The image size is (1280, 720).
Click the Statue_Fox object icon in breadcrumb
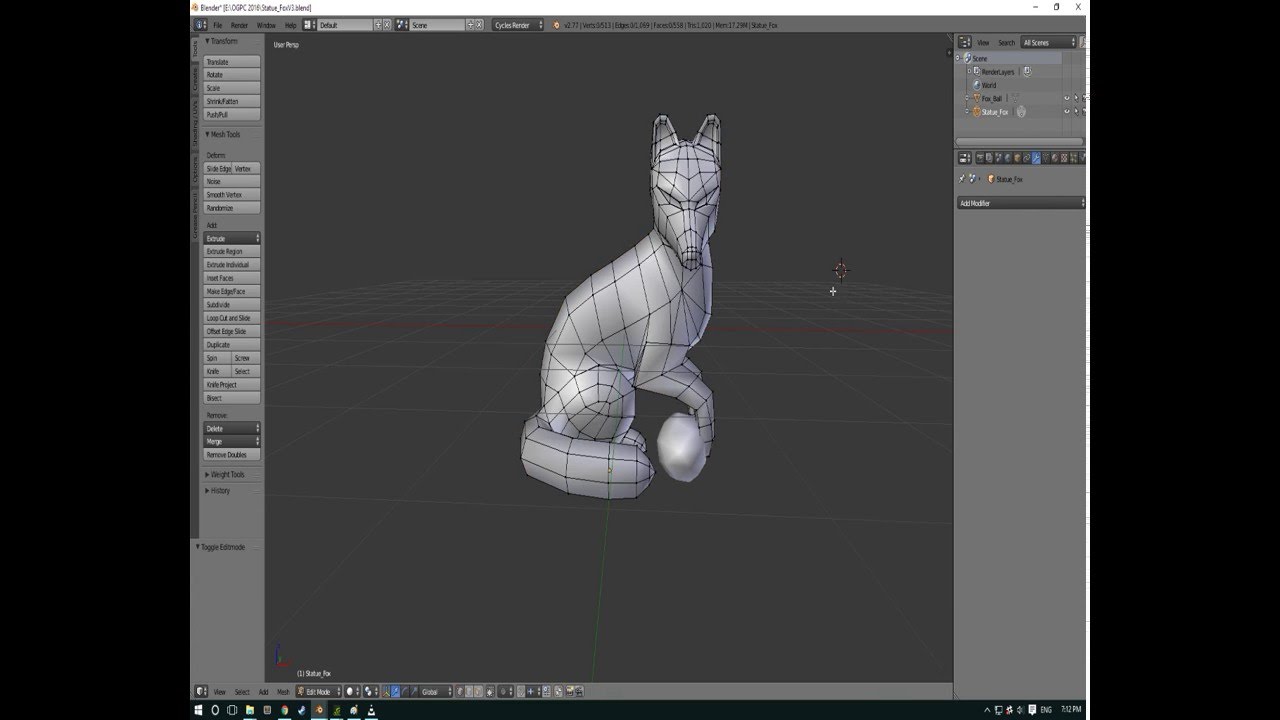tap(991, 179)
